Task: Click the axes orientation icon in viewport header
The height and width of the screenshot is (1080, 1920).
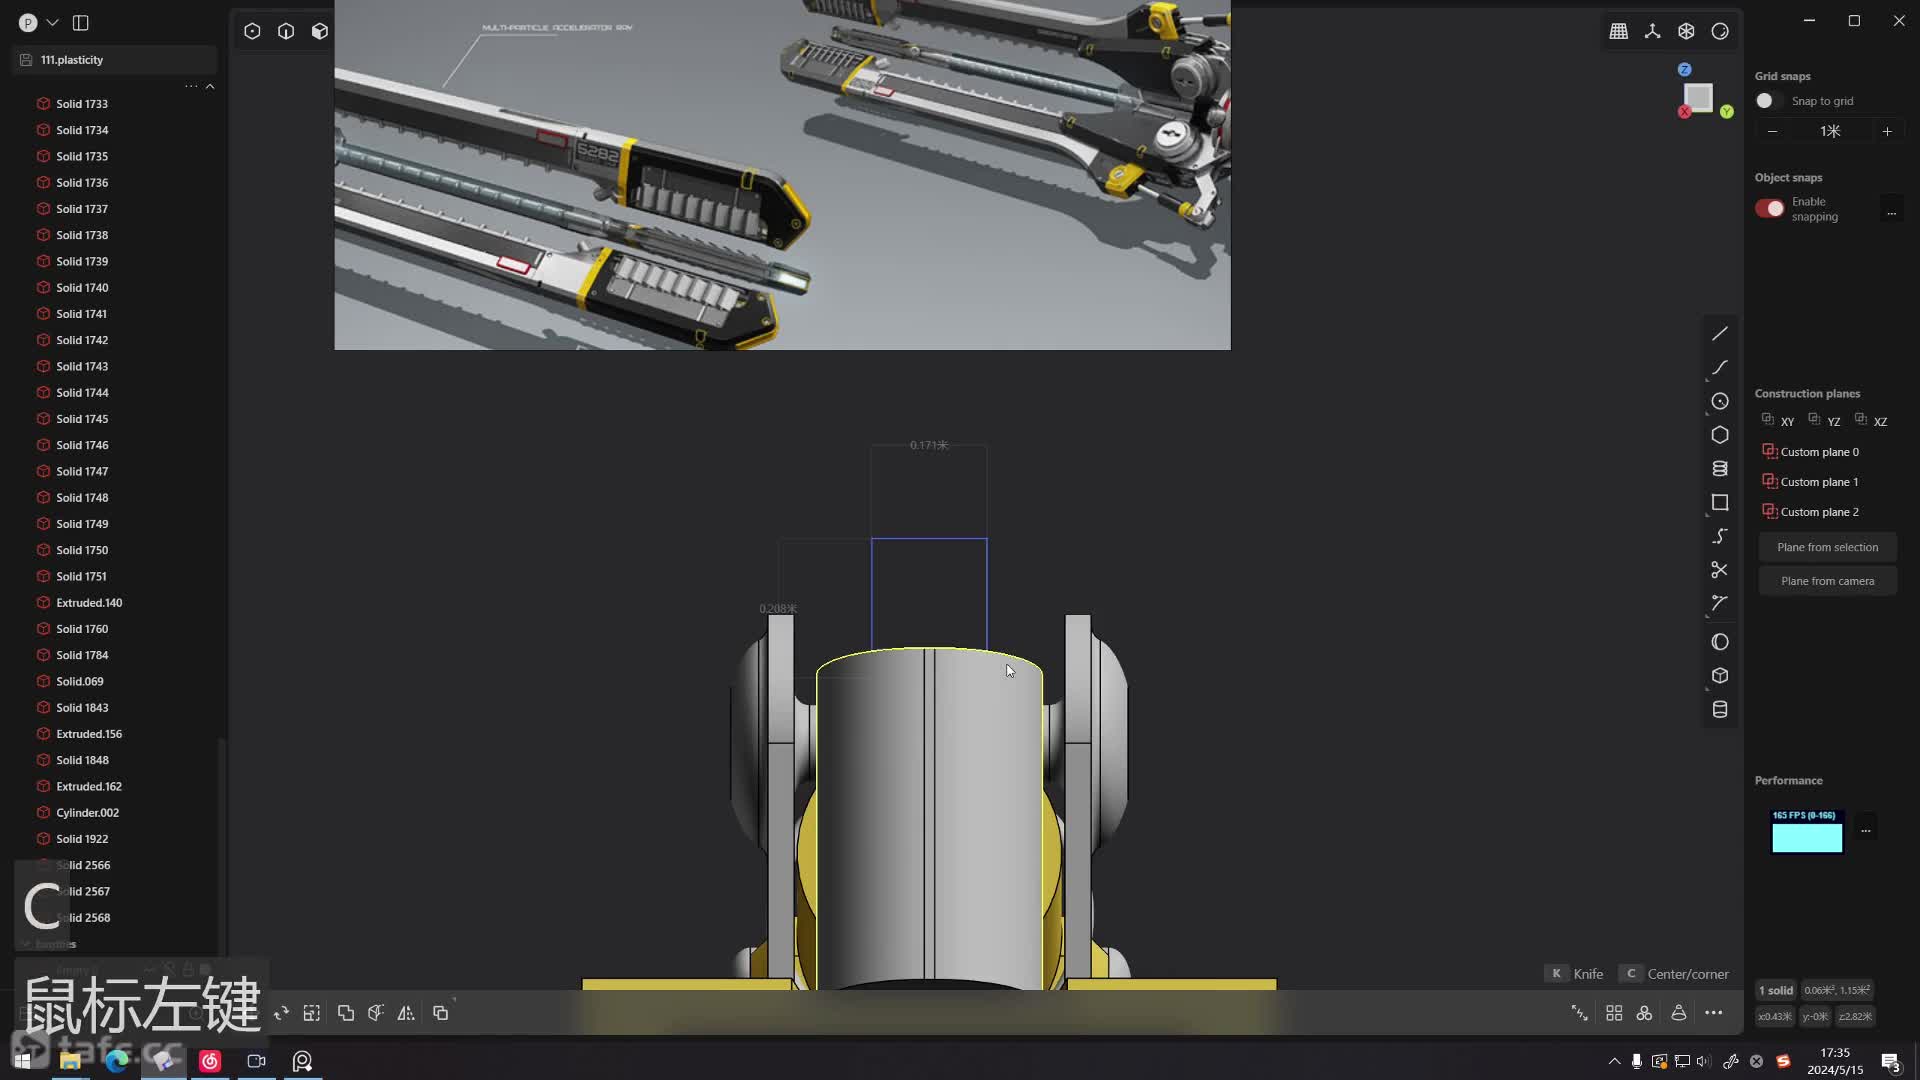Action: [x=1653, y=31]
